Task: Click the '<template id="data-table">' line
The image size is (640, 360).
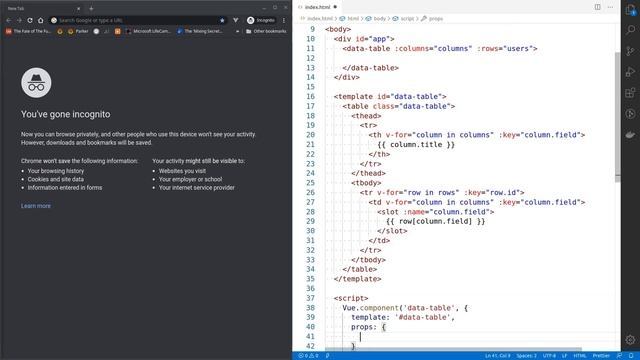Action: (390, 97)
